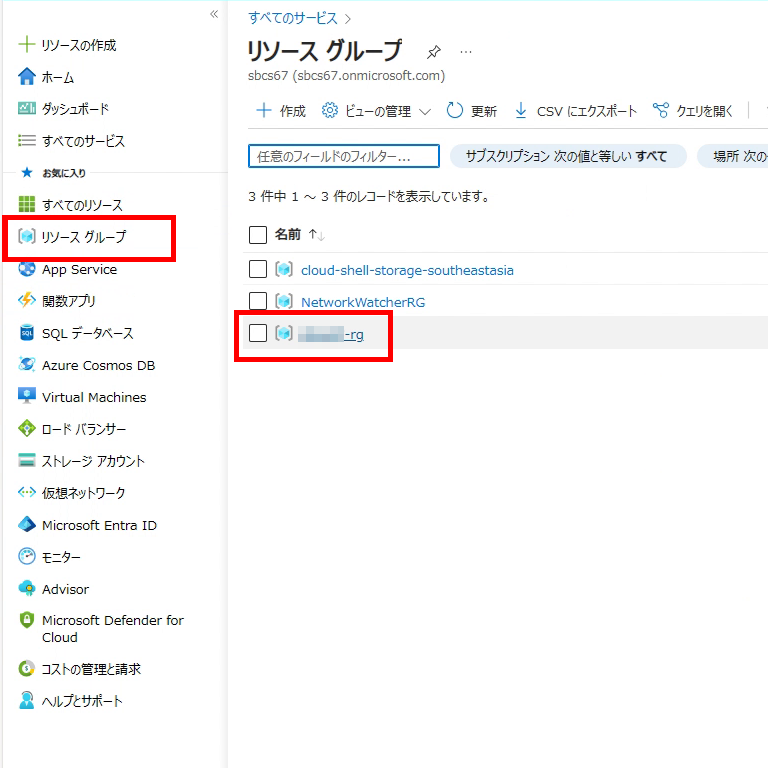768x768 pixels.
Task: Click the ロード バランサー diamond icon
Action: tap(26, 429)
